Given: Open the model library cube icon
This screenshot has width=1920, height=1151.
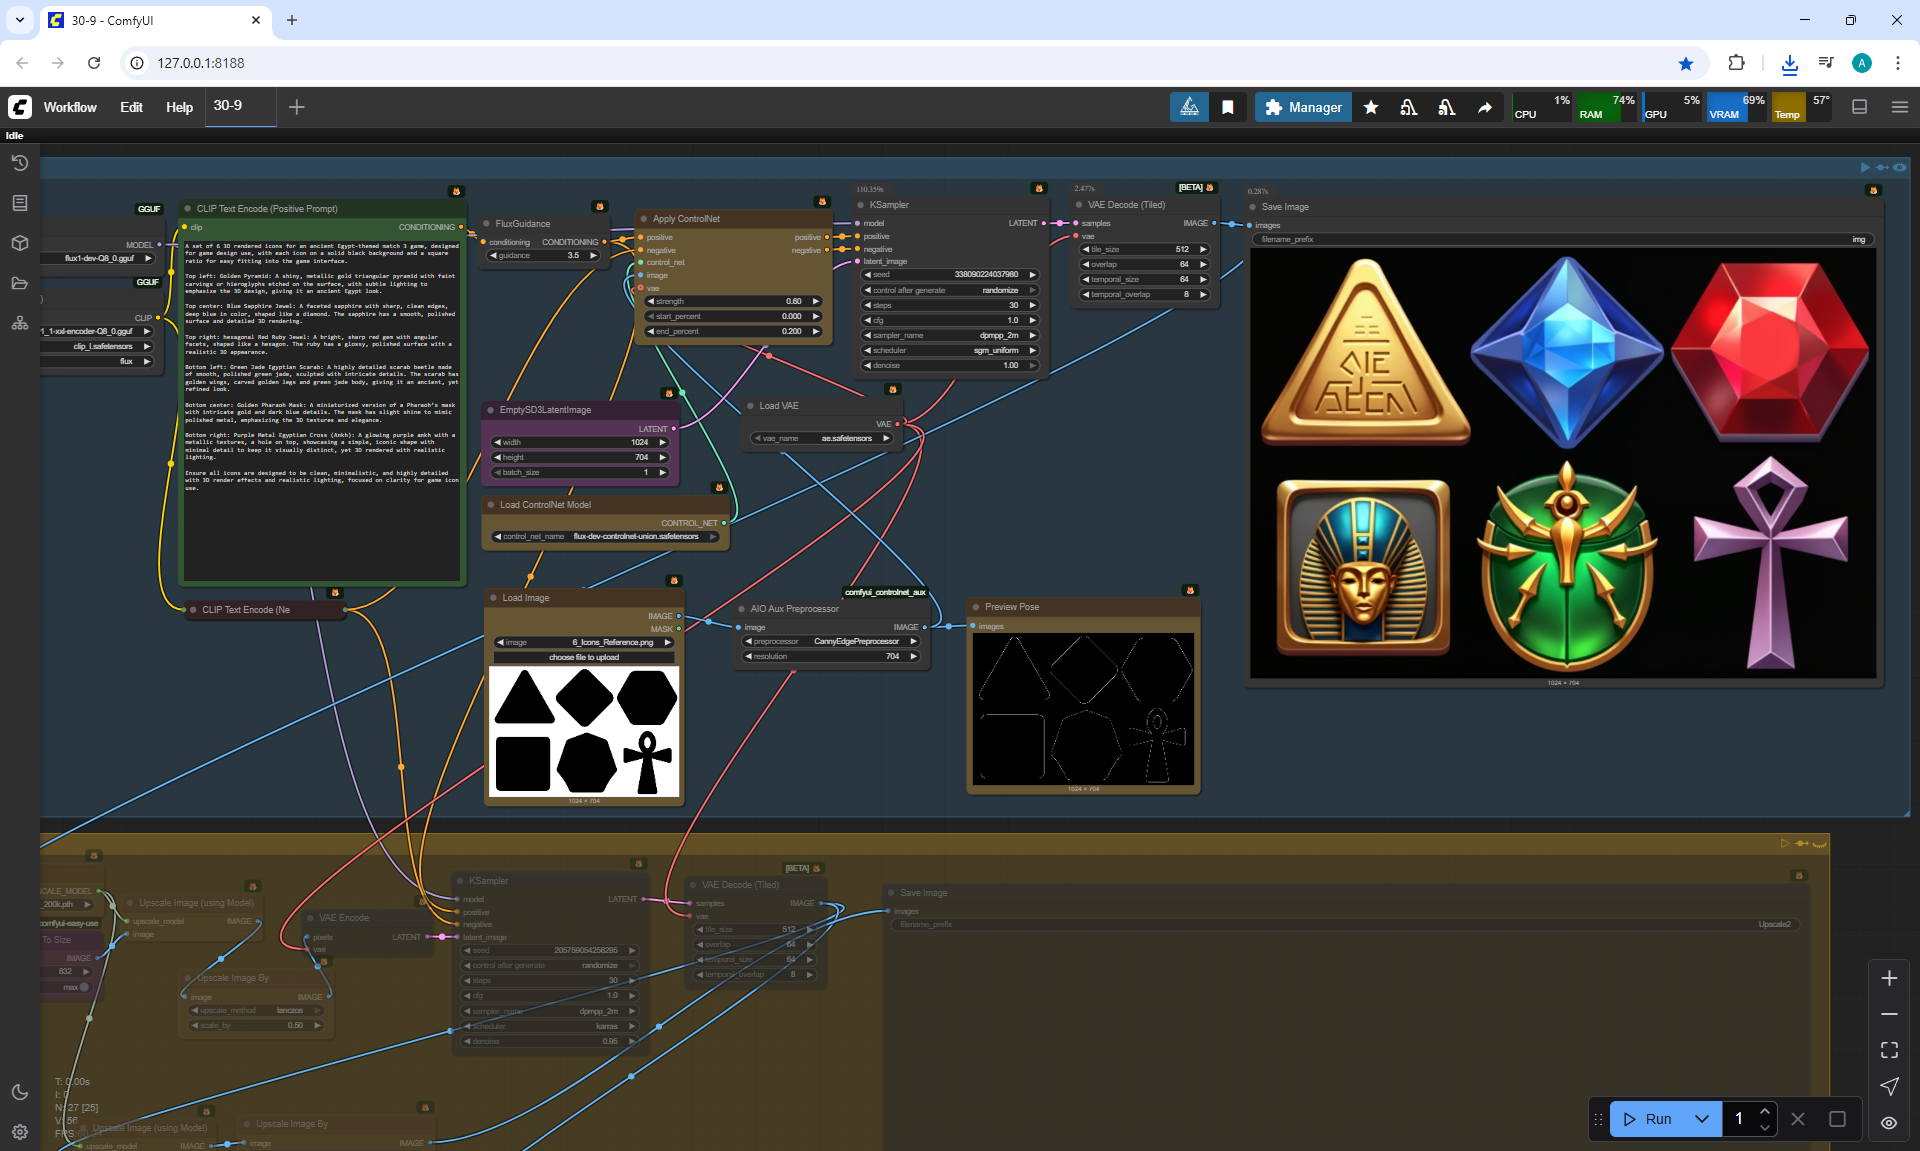Looking at the screenshot, I should click(x=19, y=243).
